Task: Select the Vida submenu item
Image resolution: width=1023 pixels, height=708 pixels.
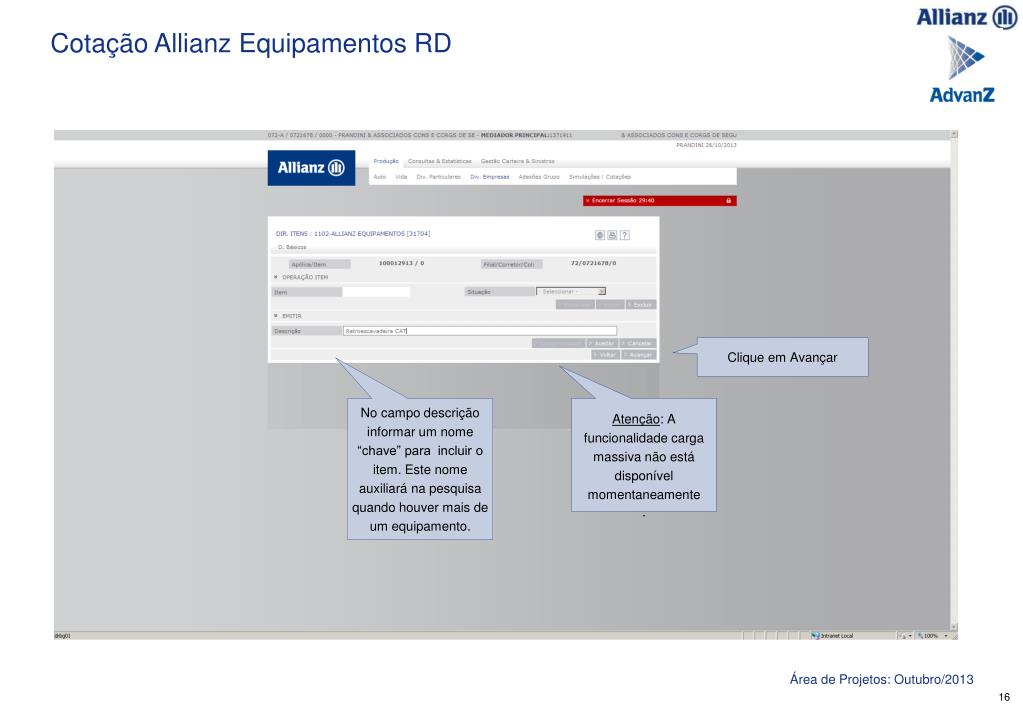Action: [401, 177]
